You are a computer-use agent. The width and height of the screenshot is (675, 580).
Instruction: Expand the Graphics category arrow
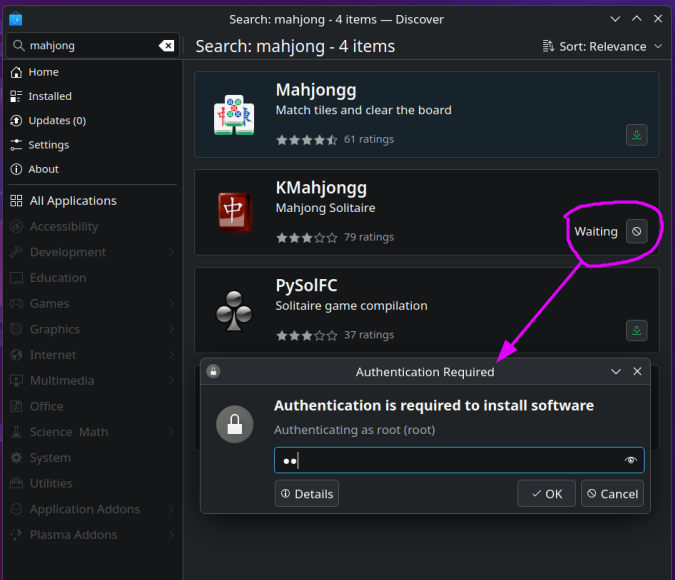pyautogui.click(x=171, y=329)
